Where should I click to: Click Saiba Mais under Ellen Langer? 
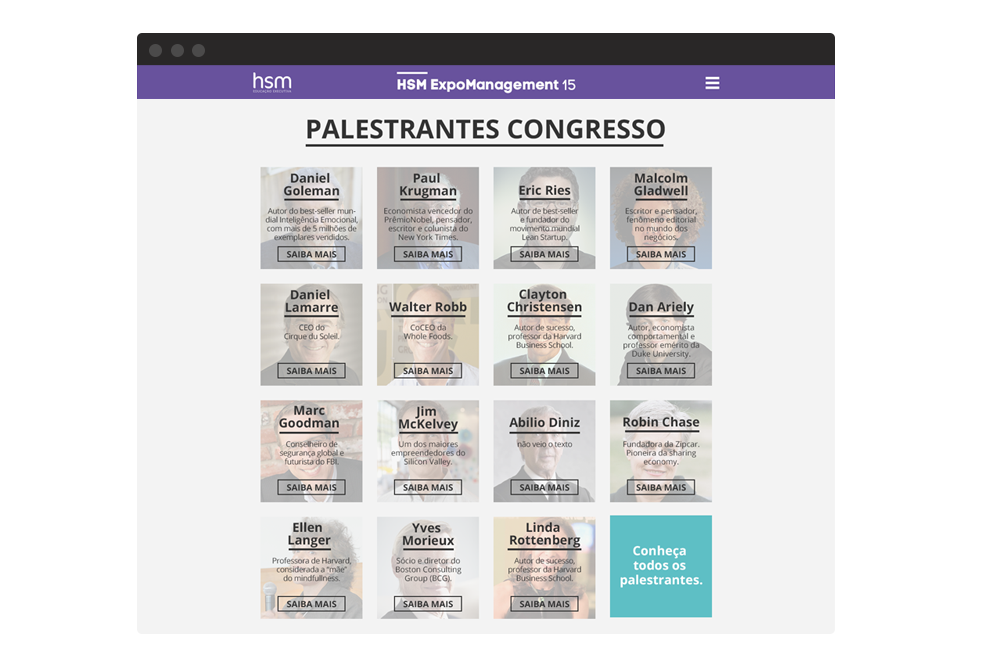[311, 604]
